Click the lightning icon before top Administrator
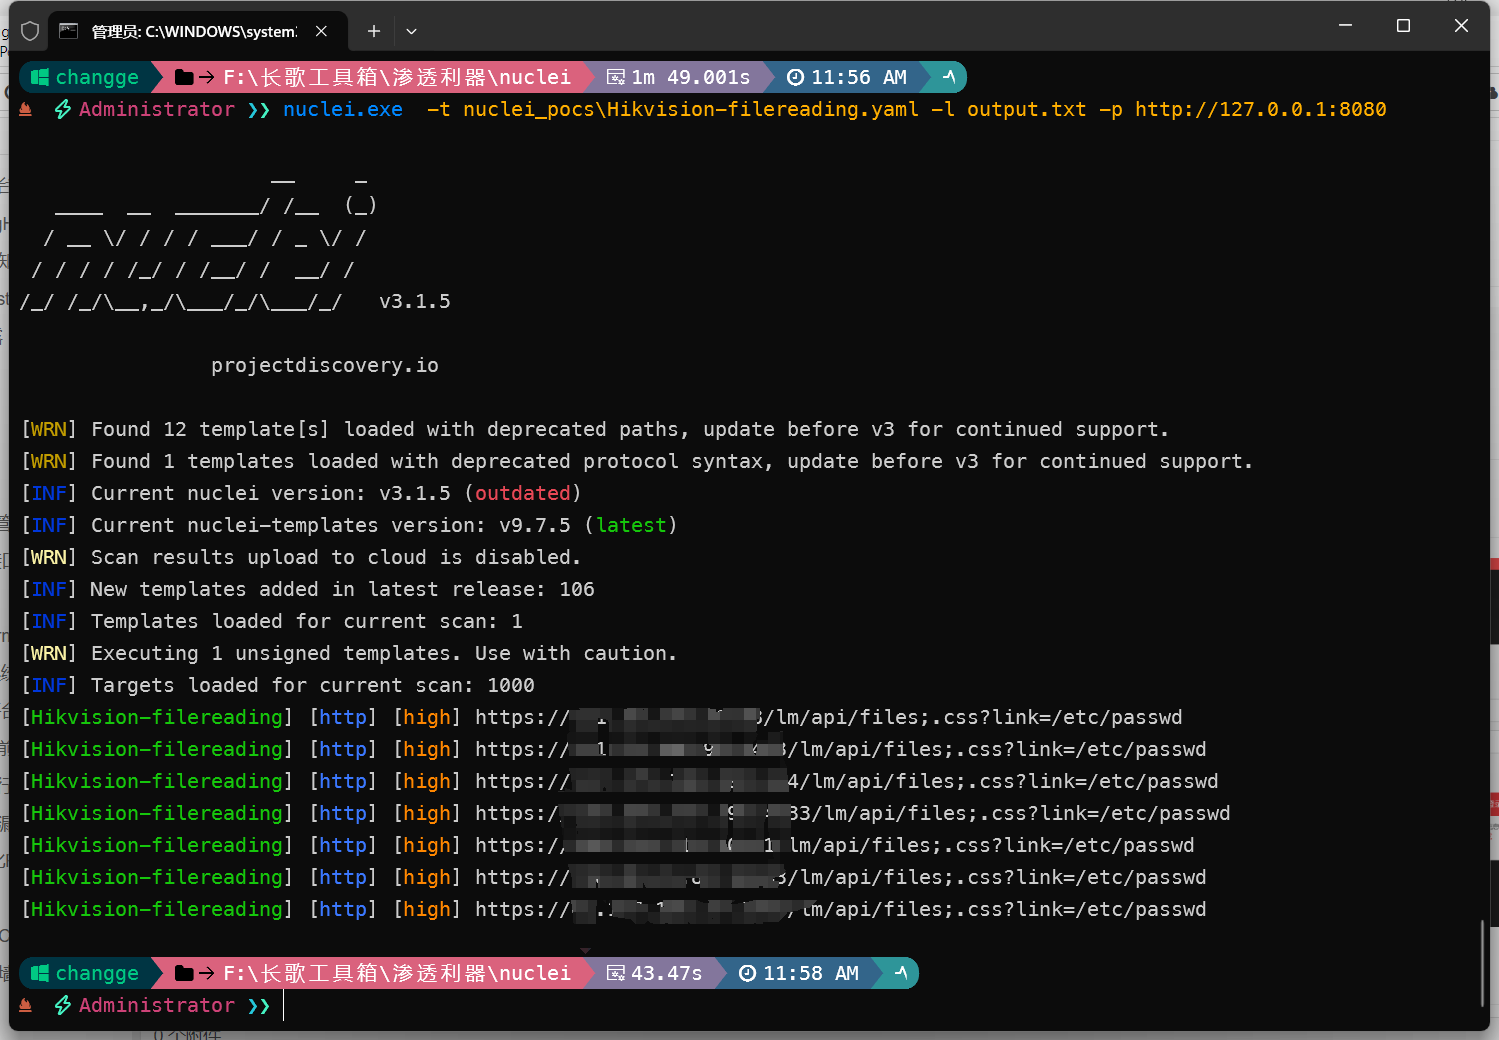 click(63, 109)
